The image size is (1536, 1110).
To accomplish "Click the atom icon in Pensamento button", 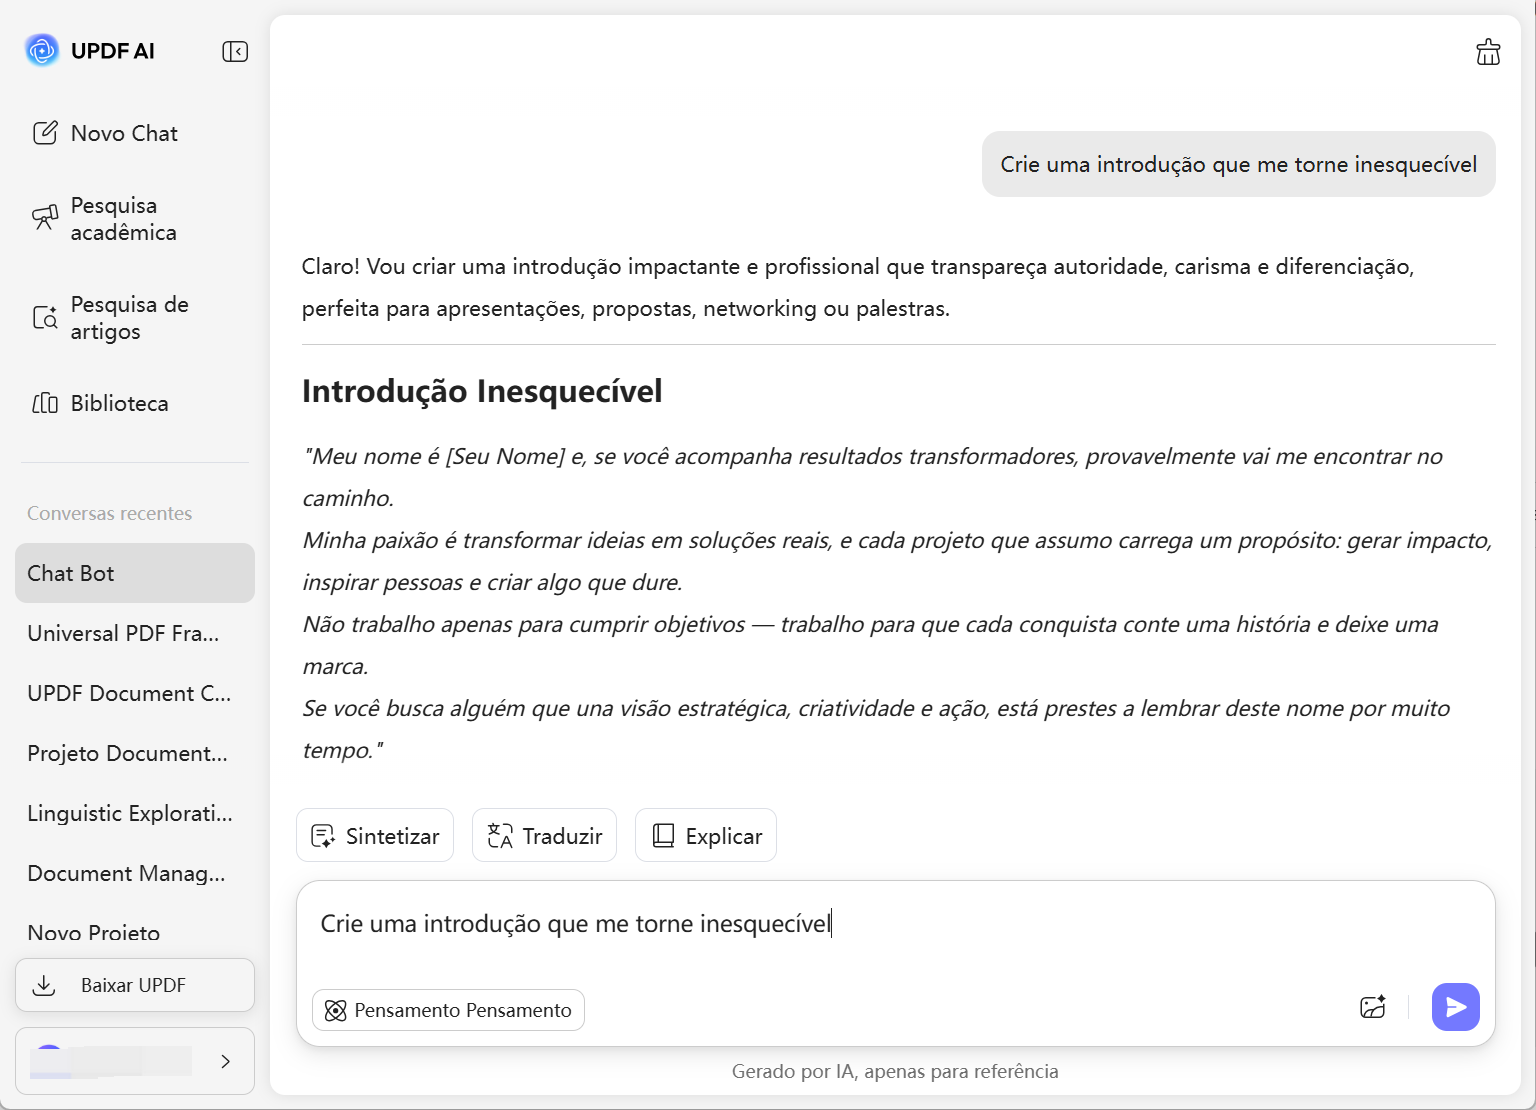I will point(336,1010).
